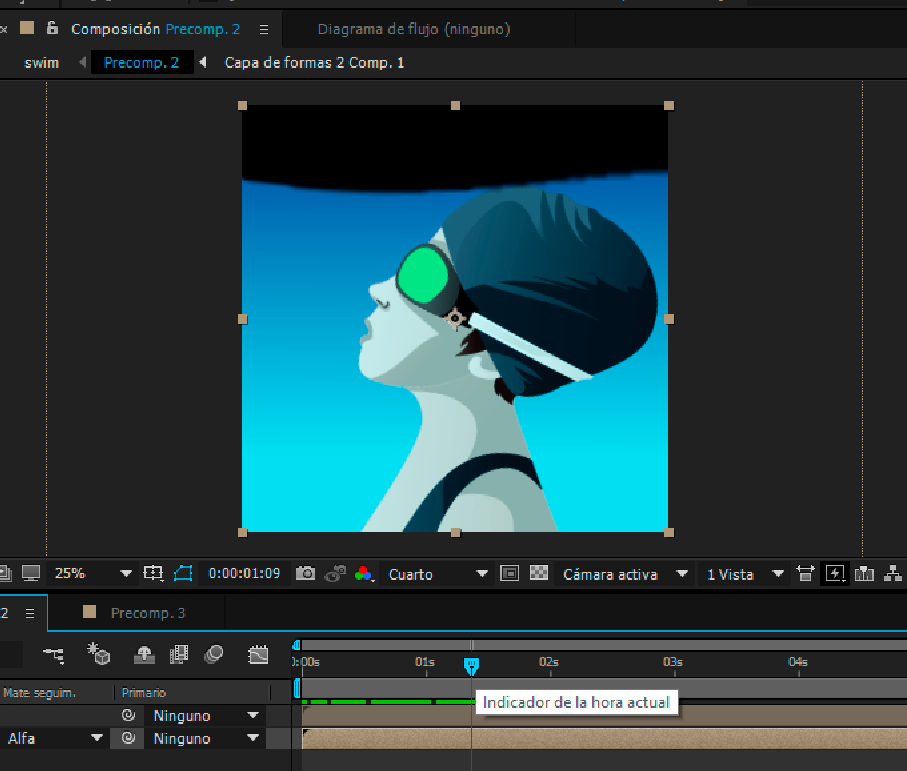907x771 pixels.
Task: Toggle the transparency grid
Action: click(539, 573)
